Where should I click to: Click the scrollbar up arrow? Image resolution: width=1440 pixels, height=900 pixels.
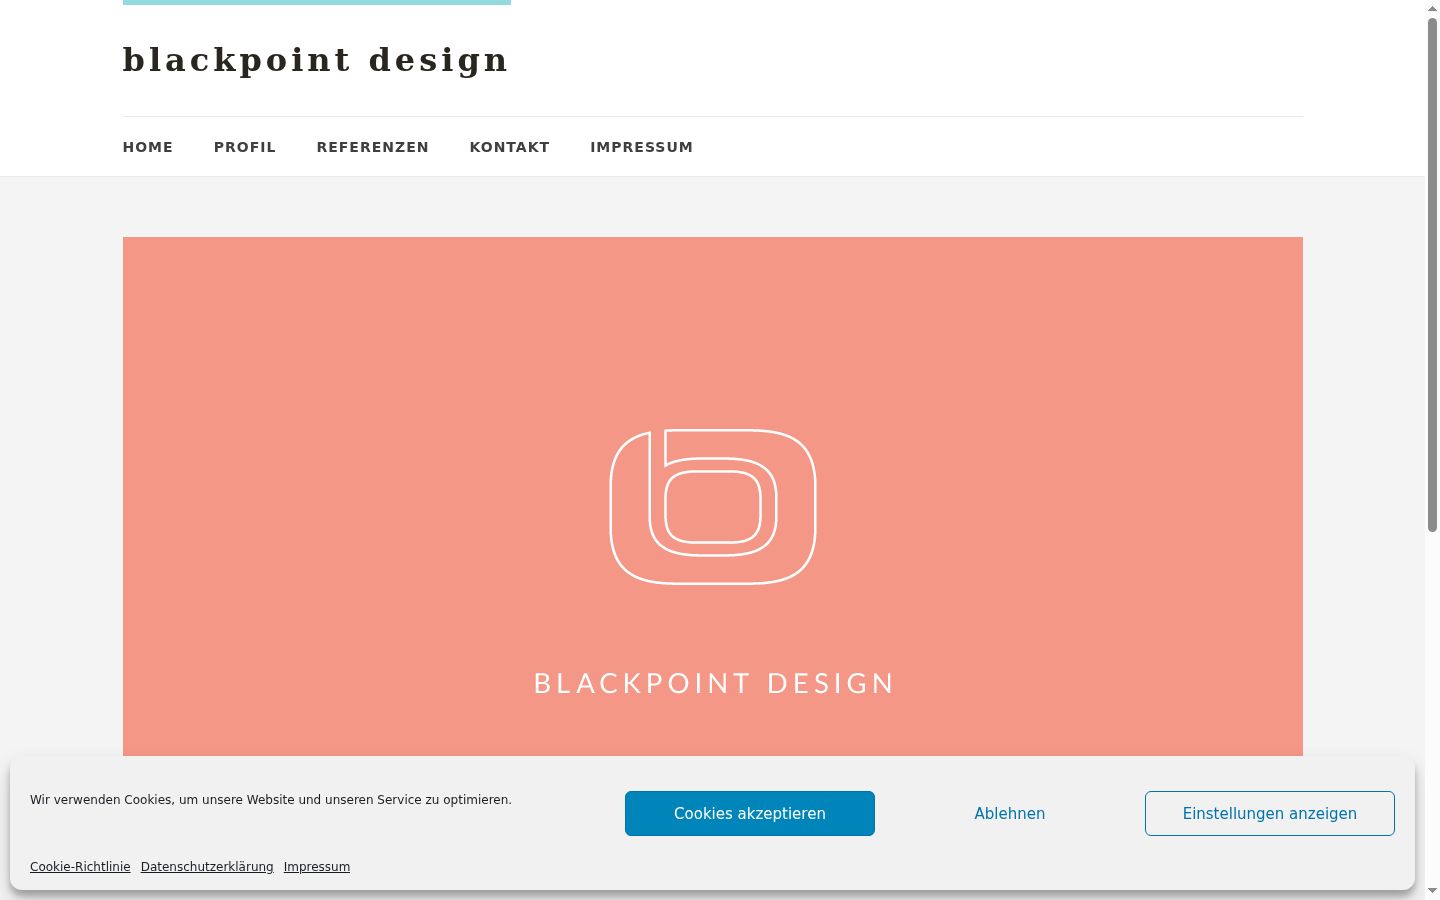[x=1432, y=8]
